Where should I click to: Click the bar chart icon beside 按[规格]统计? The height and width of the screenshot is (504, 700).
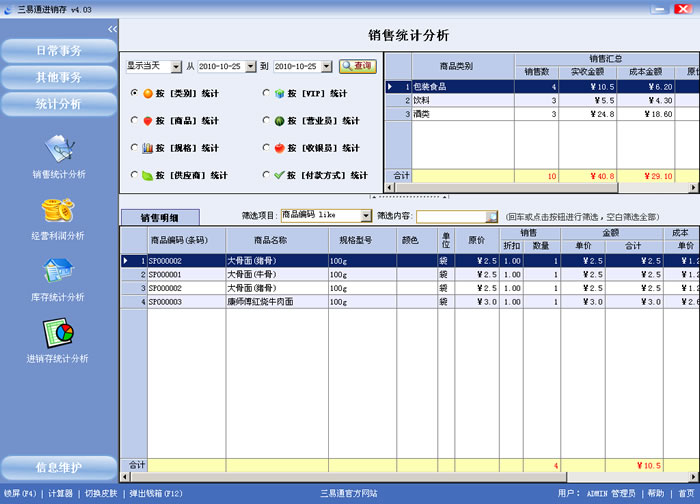148,148
